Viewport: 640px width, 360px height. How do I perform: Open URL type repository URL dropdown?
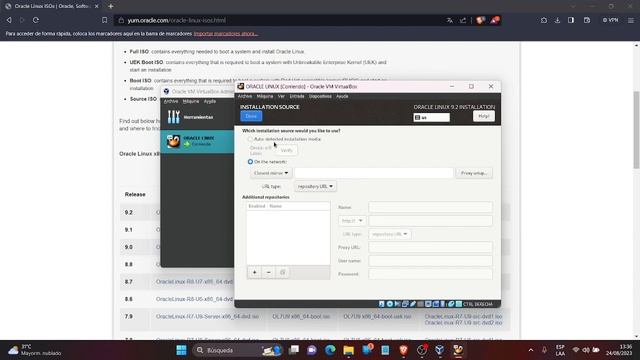tap(315, 186)
